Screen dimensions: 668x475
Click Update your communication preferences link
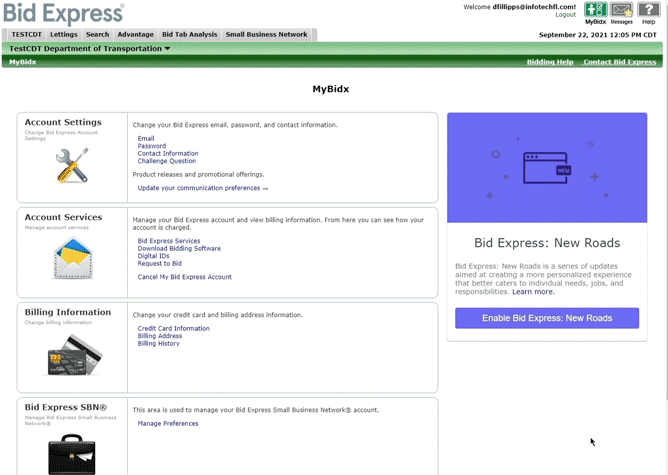[x=203, y=188]
